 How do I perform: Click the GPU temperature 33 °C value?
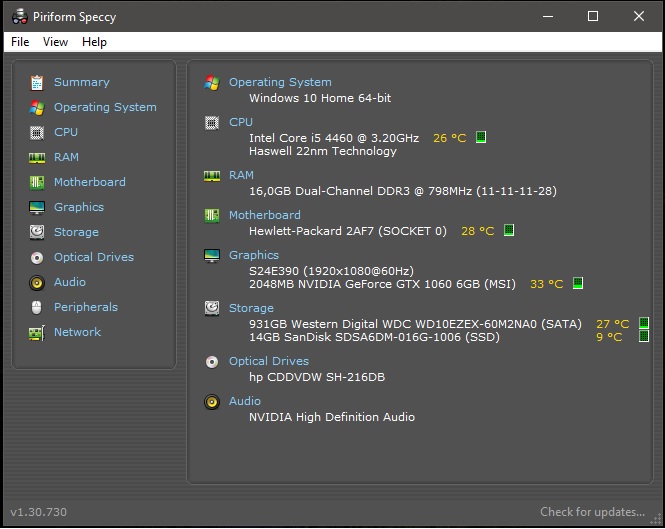547,284
